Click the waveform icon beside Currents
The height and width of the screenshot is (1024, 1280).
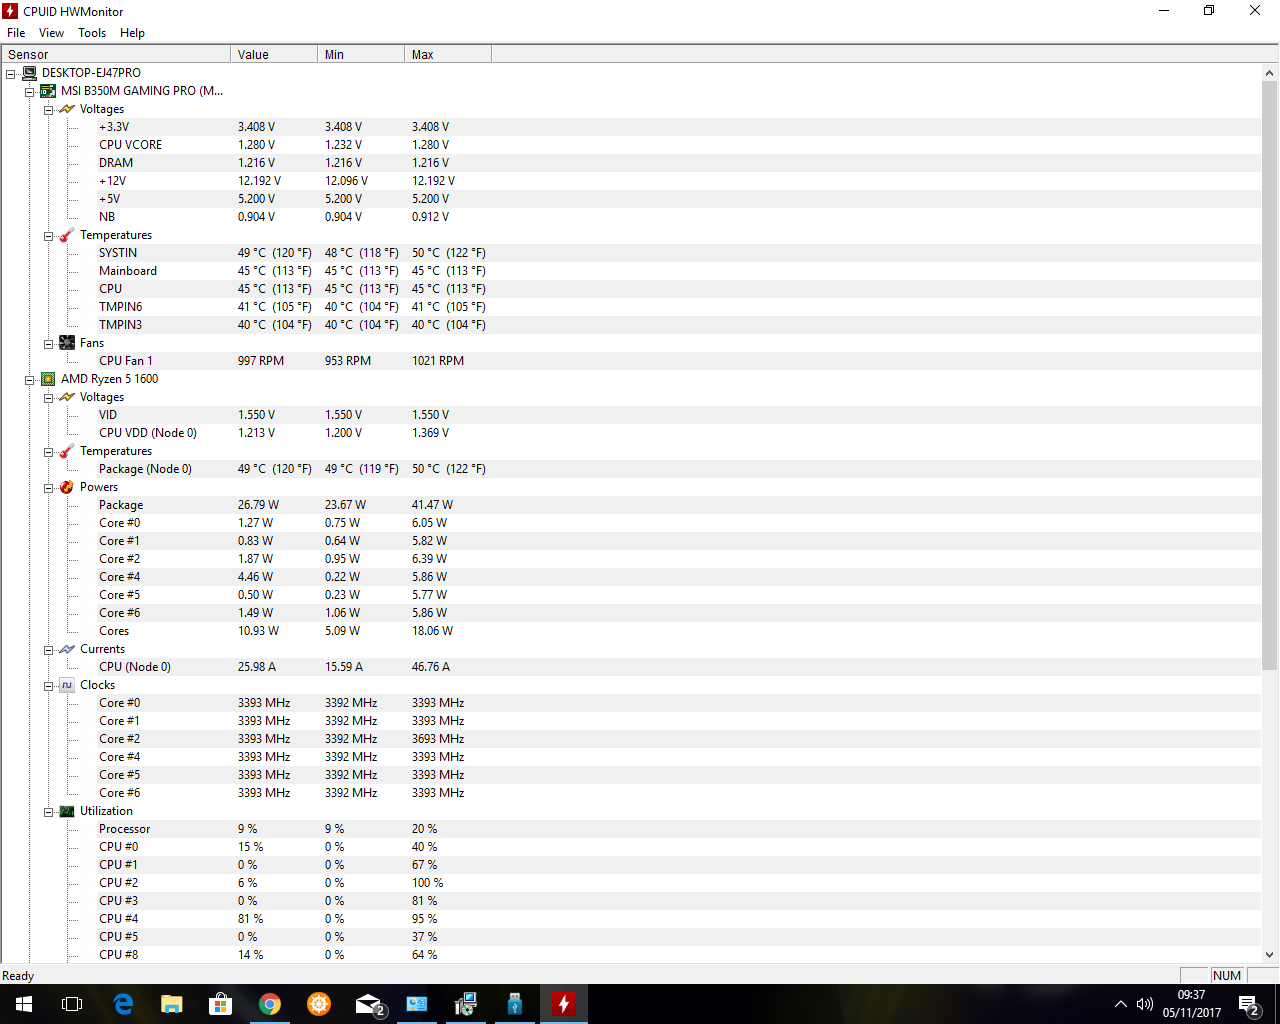[x=67, y=649]
